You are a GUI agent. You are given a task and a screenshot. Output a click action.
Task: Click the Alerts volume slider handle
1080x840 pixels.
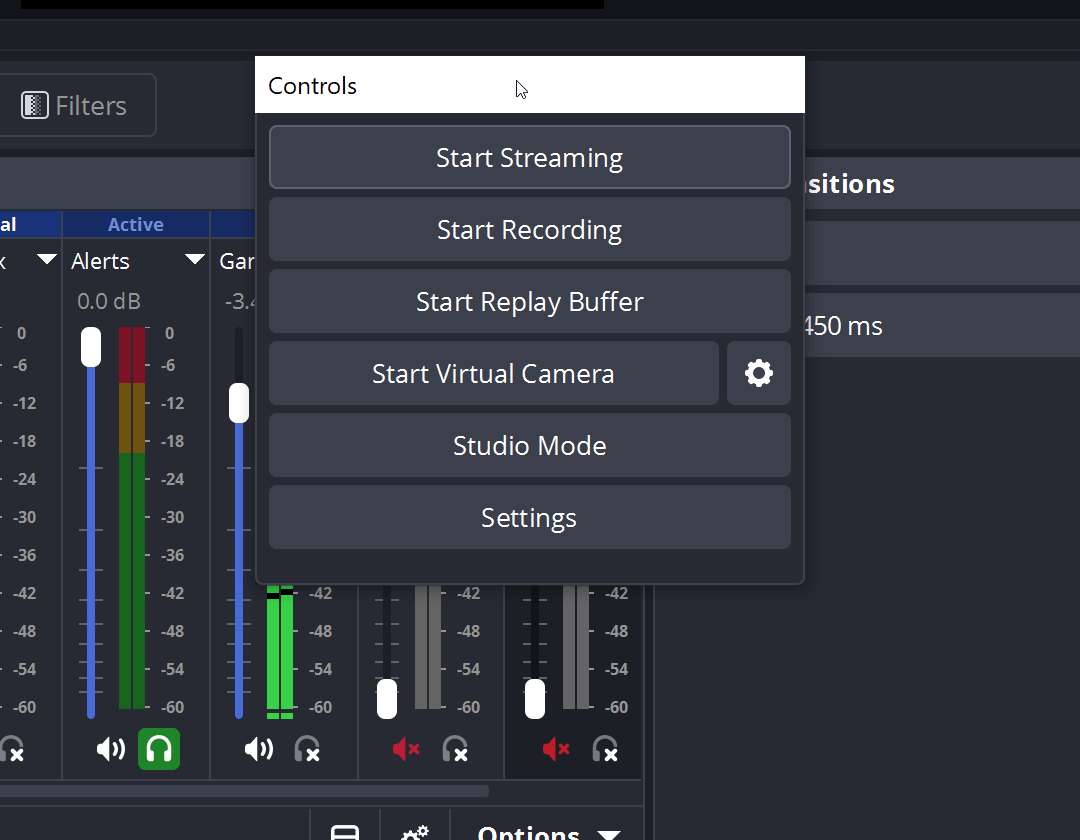click(x=91, y=346)
